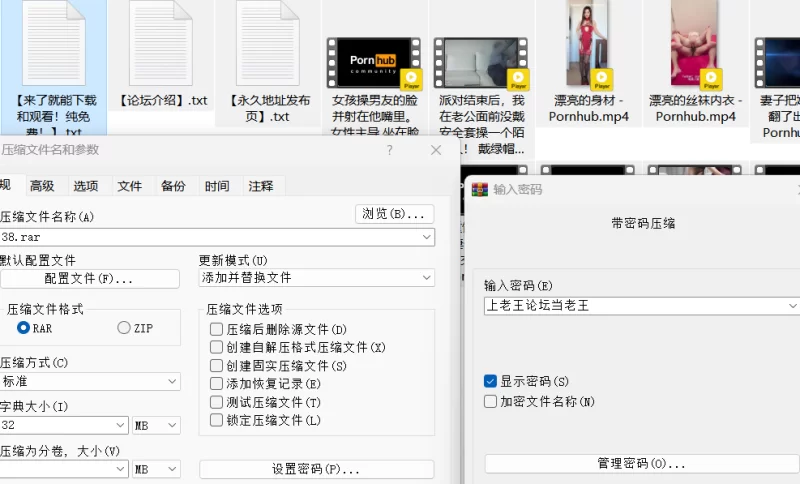The image size is (800, 484).
Task: Select the 漂亮的丝袜内衣 - Pornhub.mp4 video thumbnail
Action: click(695, 45)
